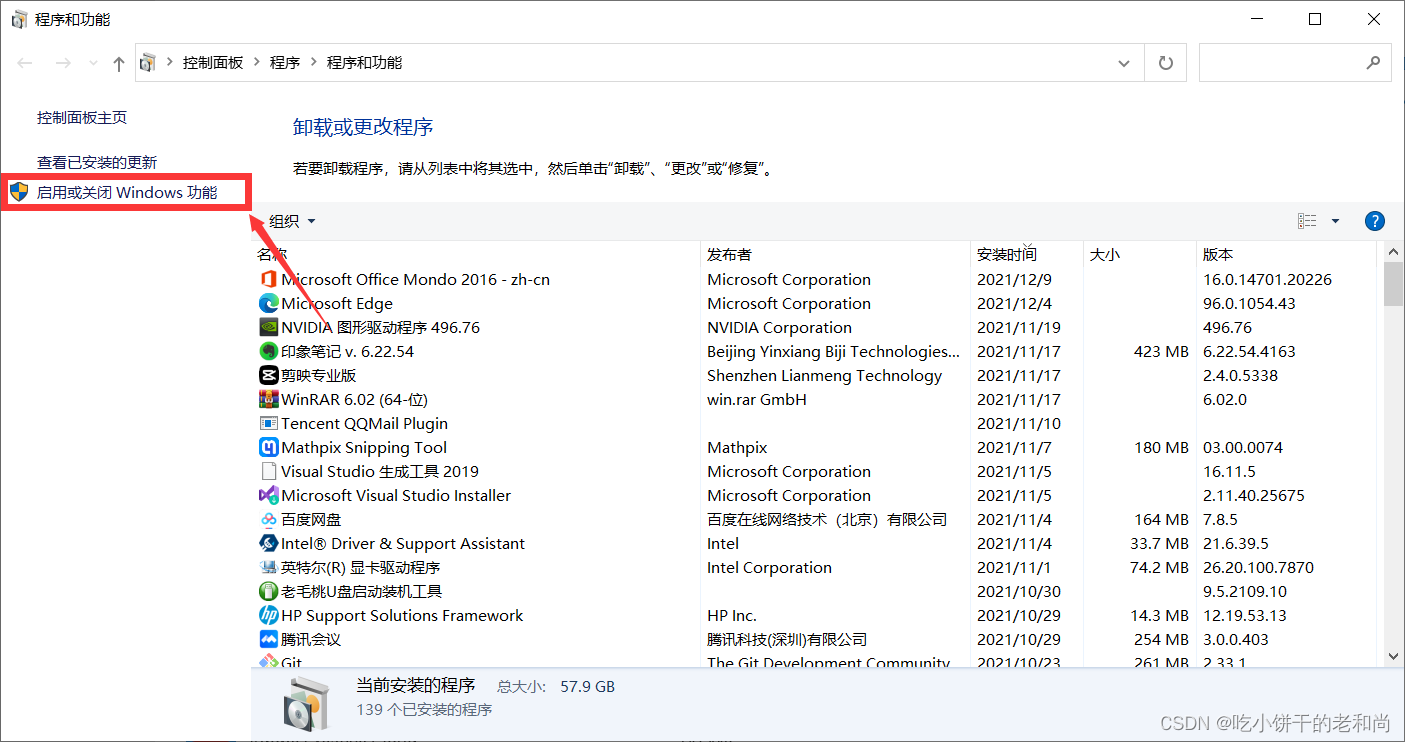Viewport: 1405px width, 742px height.
Task: Go up one level with up arrow
Action: coord(119,63)
